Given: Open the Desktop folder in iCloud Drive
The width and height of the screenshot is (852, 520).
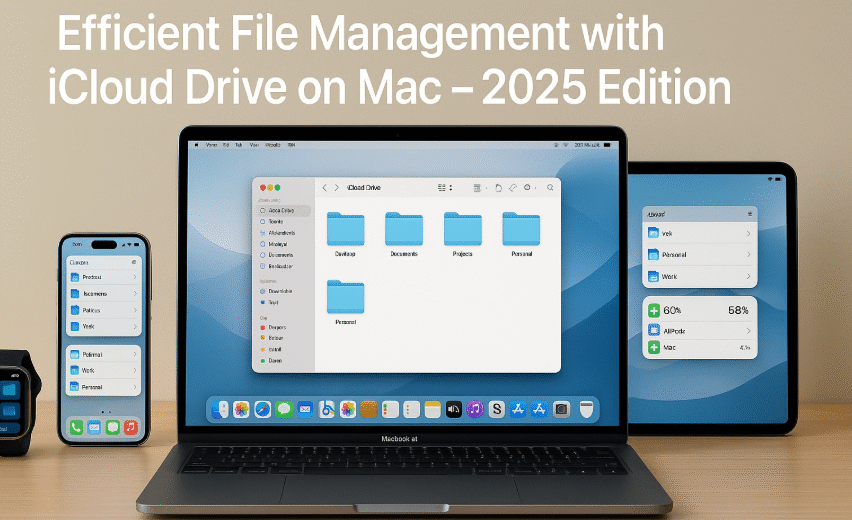Looking at the screenshot, I should pyautogui.click(x=345, y=234).
